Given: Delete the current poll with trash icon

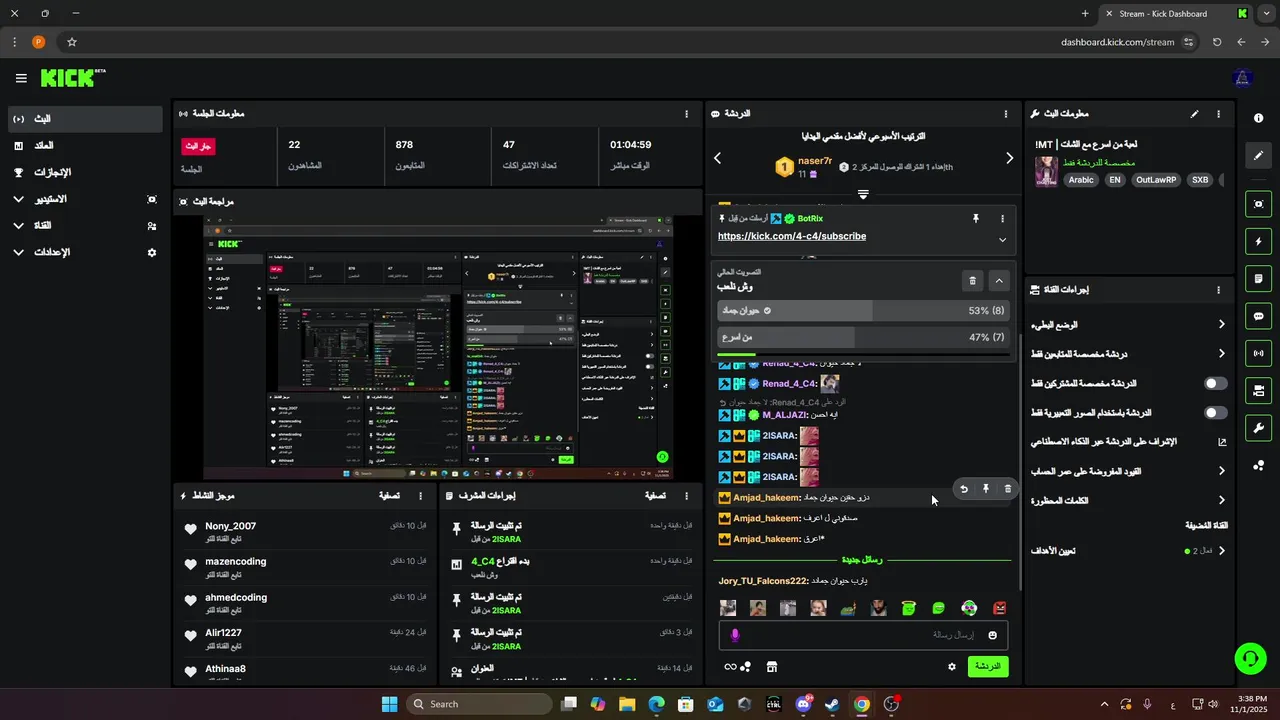Looking at the screenshot, I should 972,281.
